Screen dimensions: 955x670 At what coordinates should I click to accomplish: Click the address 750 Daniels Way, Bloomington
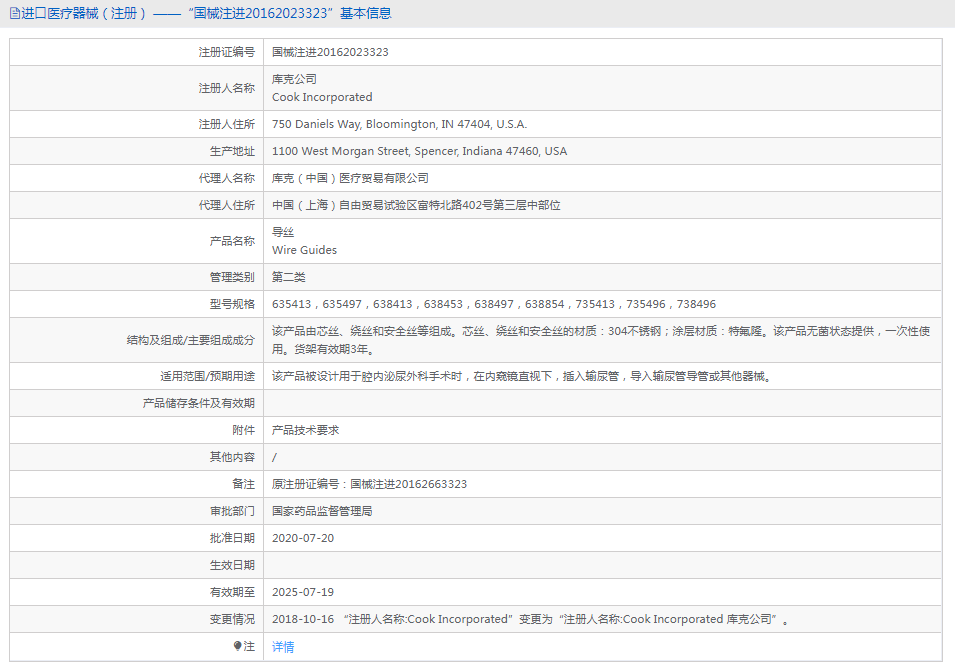tap(400, 124)
